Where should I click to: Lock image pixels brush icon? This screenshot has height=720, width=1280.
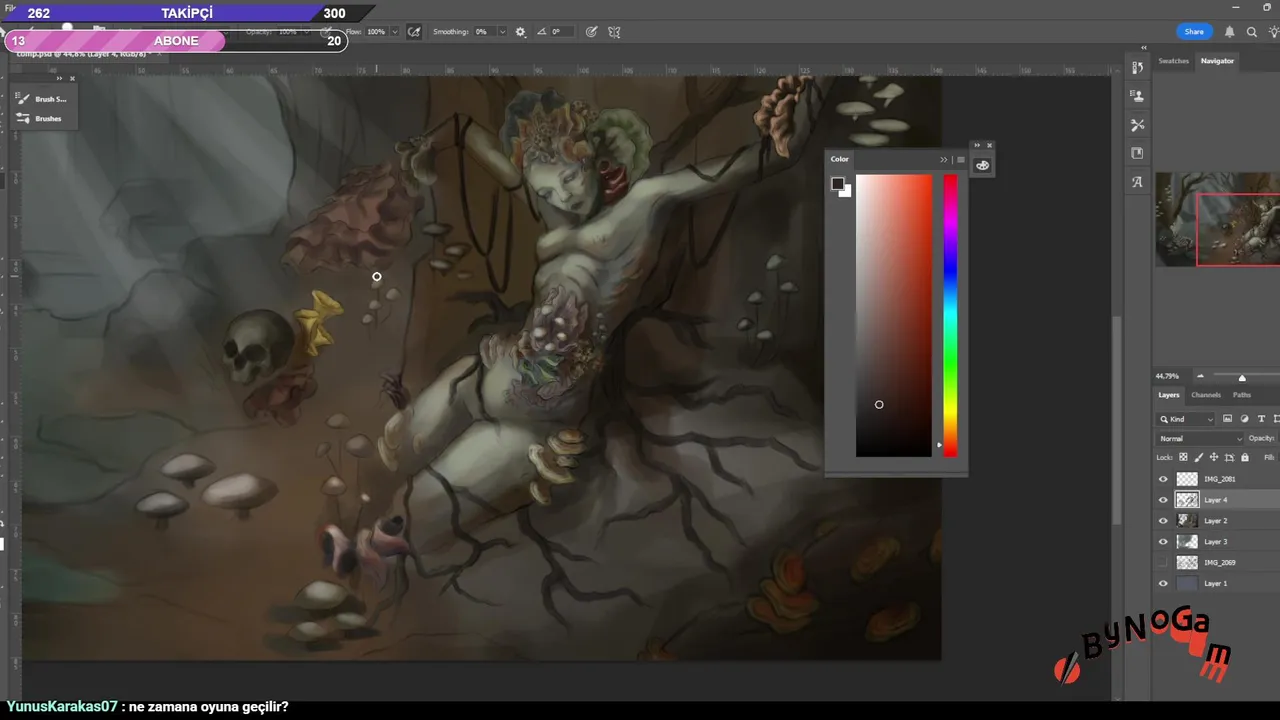tap(1199, 457)
